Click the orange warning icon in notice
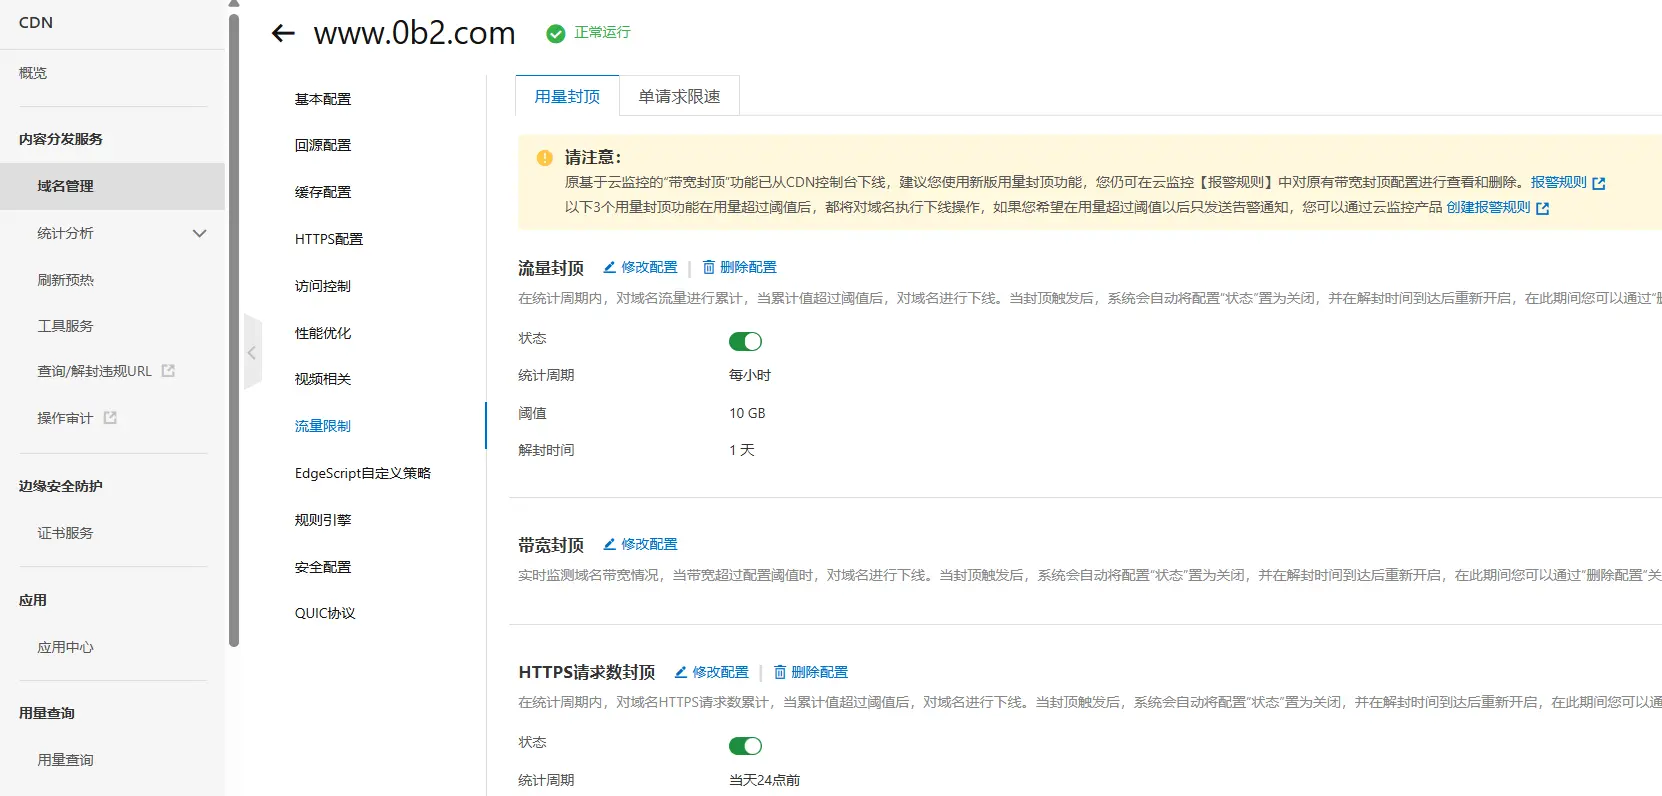The height and width of the screenshot is (796, 1662). (544, 157)
